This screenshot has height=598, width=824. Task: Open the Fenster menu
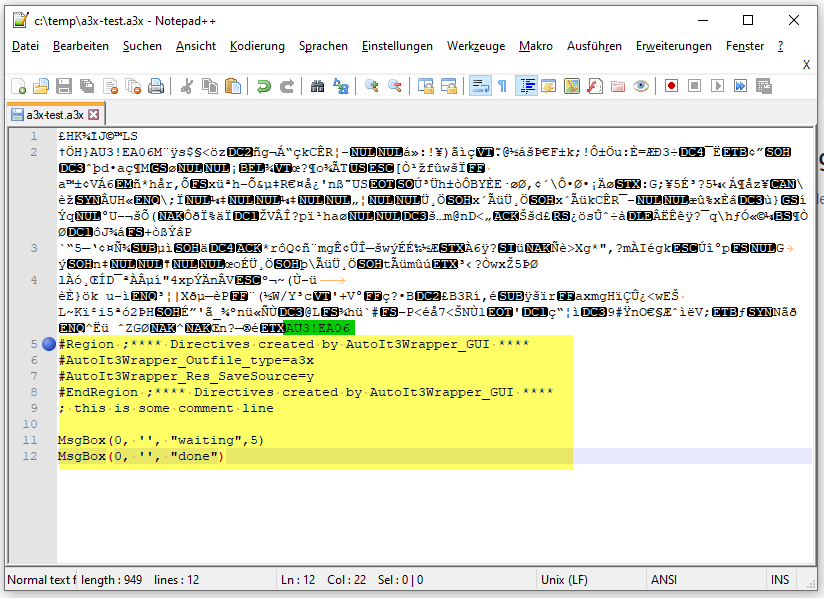pyautogui.click(x=745, y=46)
